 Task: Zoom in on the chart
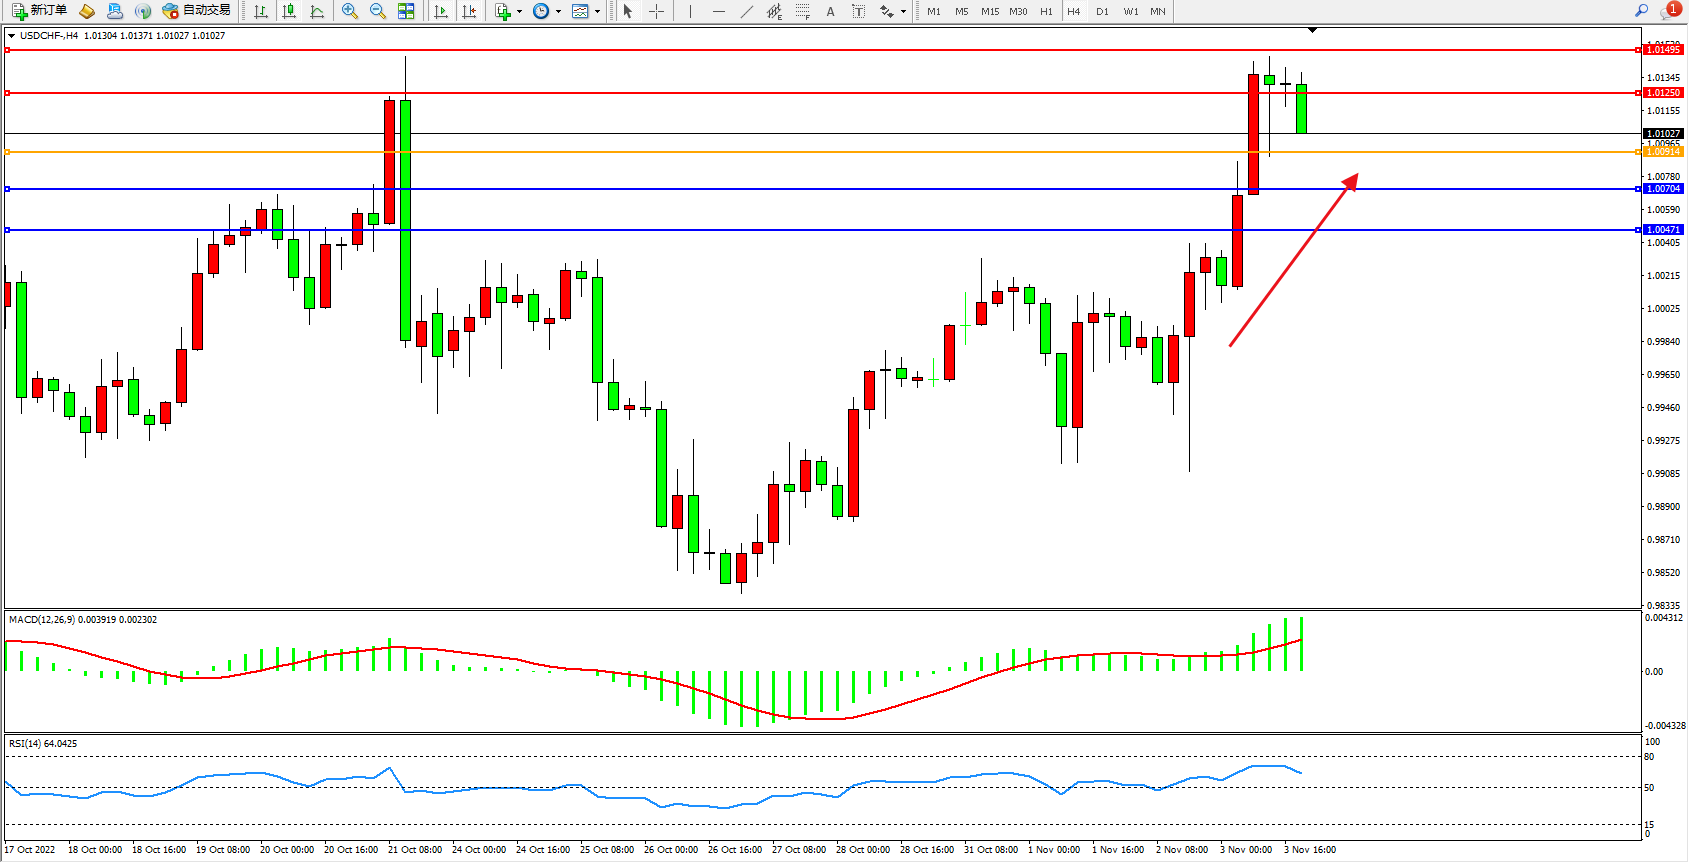pos(350,11)
